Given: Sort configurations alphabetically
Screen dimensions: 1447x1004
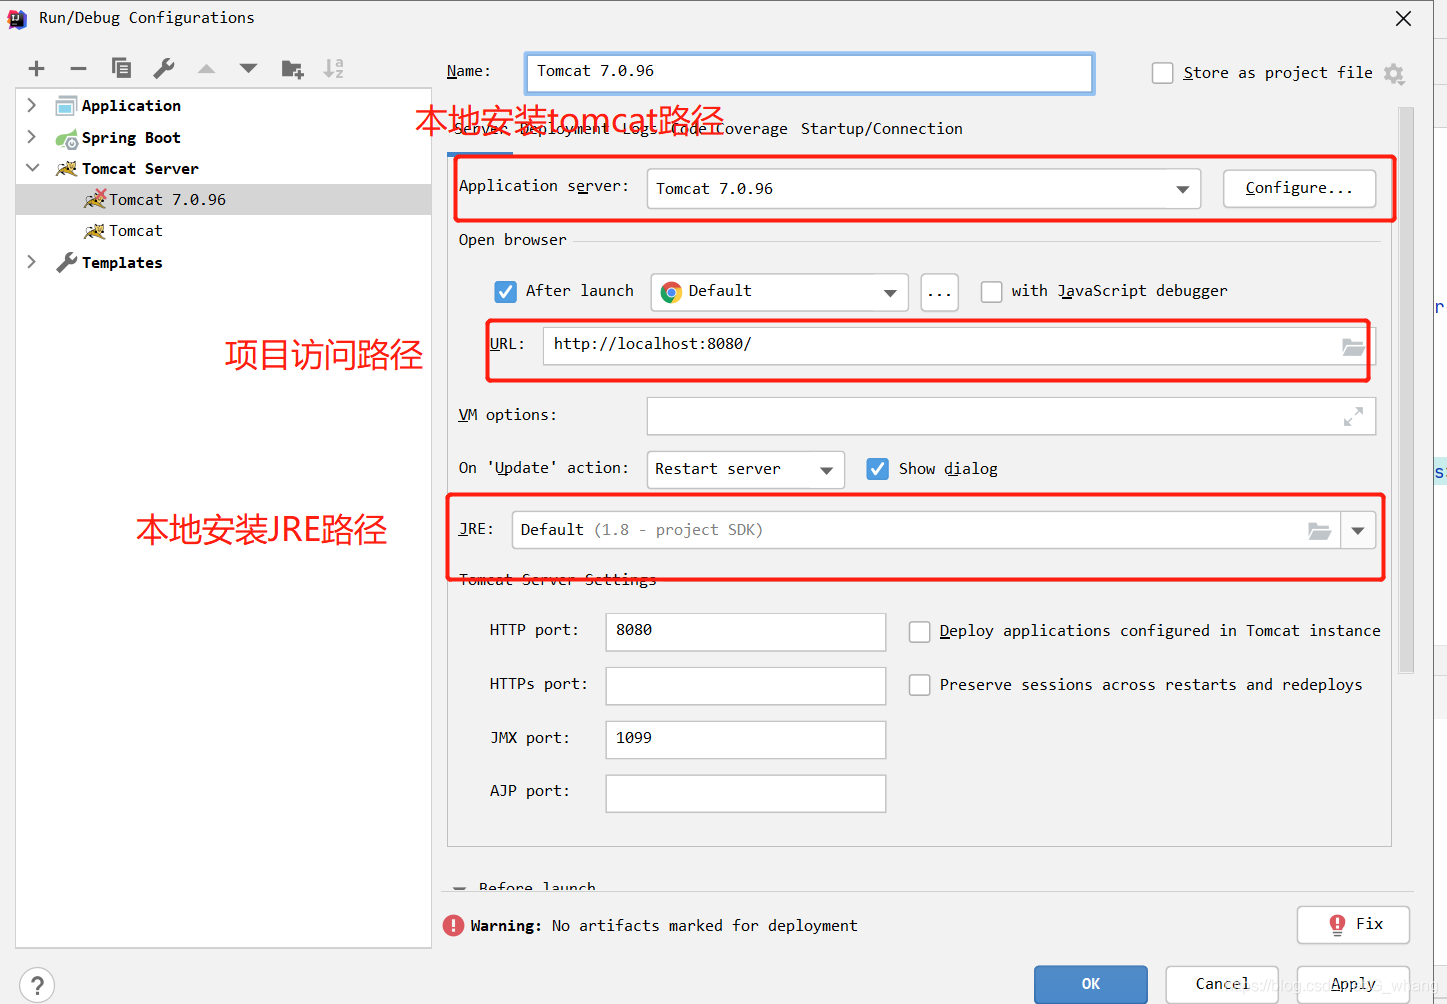Looking at the screenshot, I should coord(334,68).
